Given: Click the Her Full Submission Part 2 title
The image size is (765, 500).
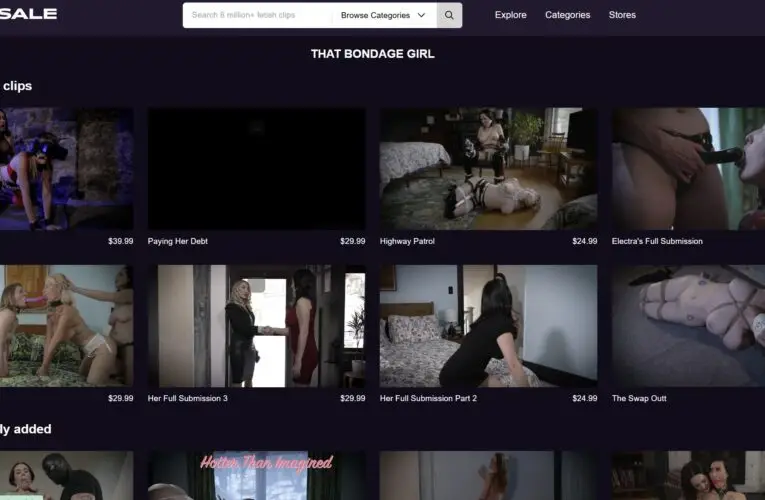Looking at the screenshot, I should [428, 398].
